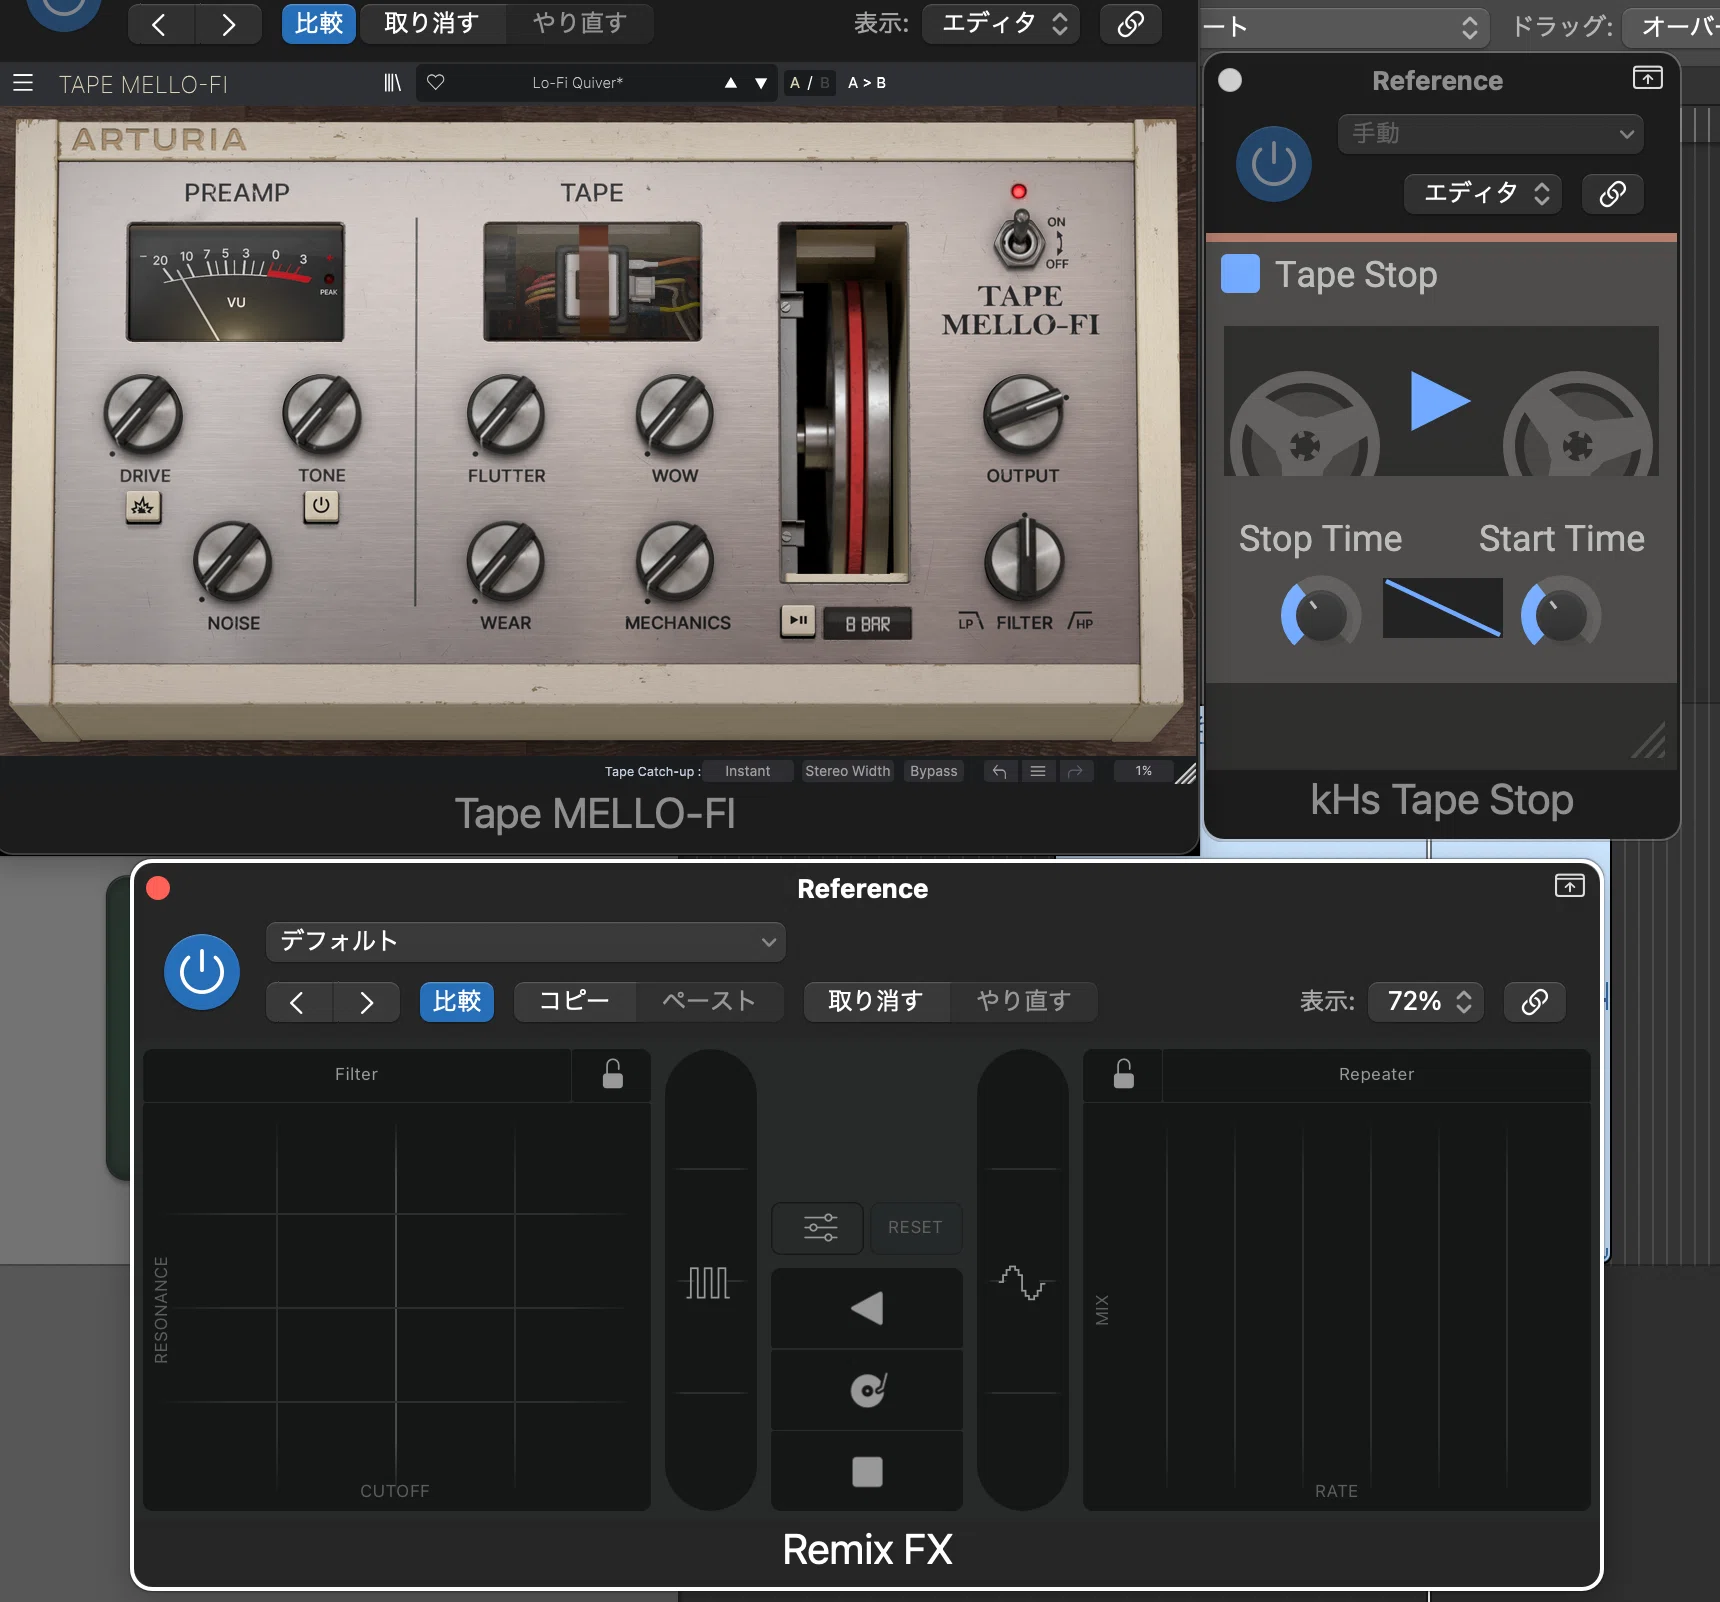Viewport: 1720px width, 1602px height.
Task: Toggle the kHs Tape Stop plugin power button
Action: click(1273, 164)
